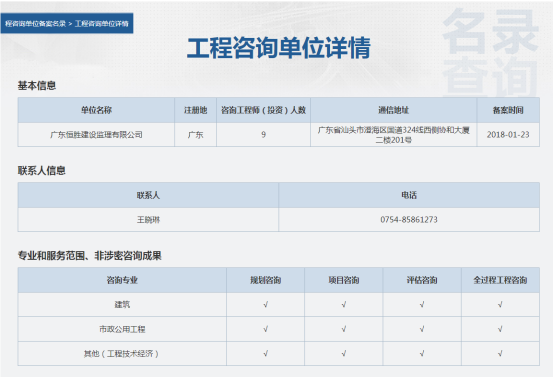Click the 全过程工程咨询 checkmark in 其他 row
Viewport: 554px width, 377px height.
[x=500, y=354]
